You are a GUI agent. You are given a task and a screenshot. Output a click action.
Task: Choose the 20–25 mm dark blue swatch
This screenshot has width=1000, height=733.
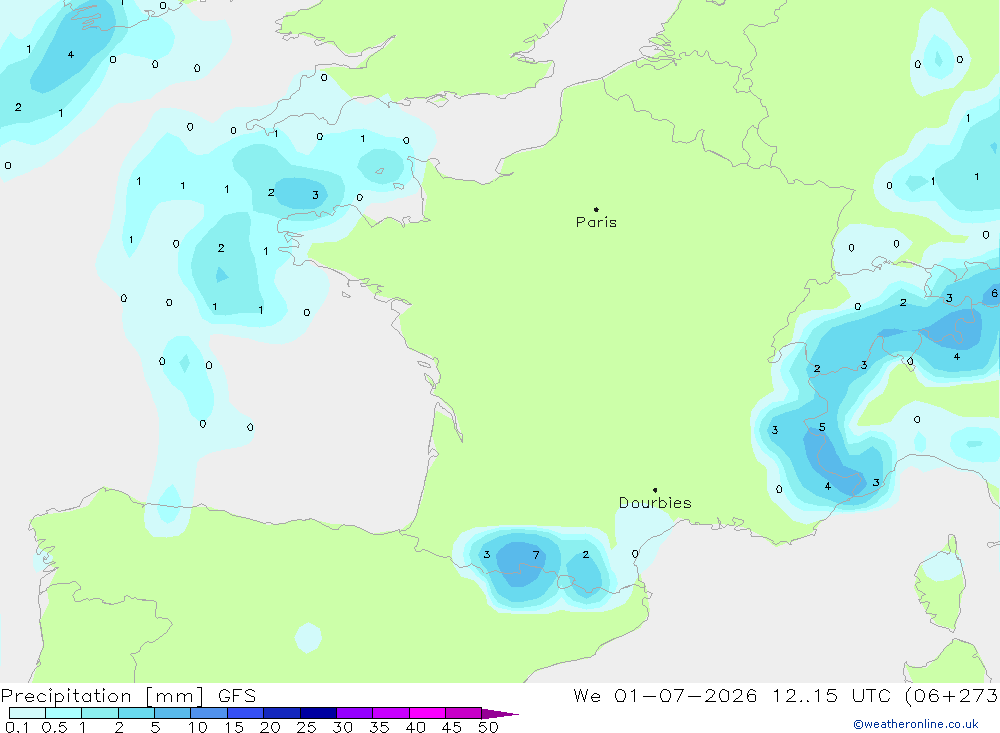click(x=282, y=713)
